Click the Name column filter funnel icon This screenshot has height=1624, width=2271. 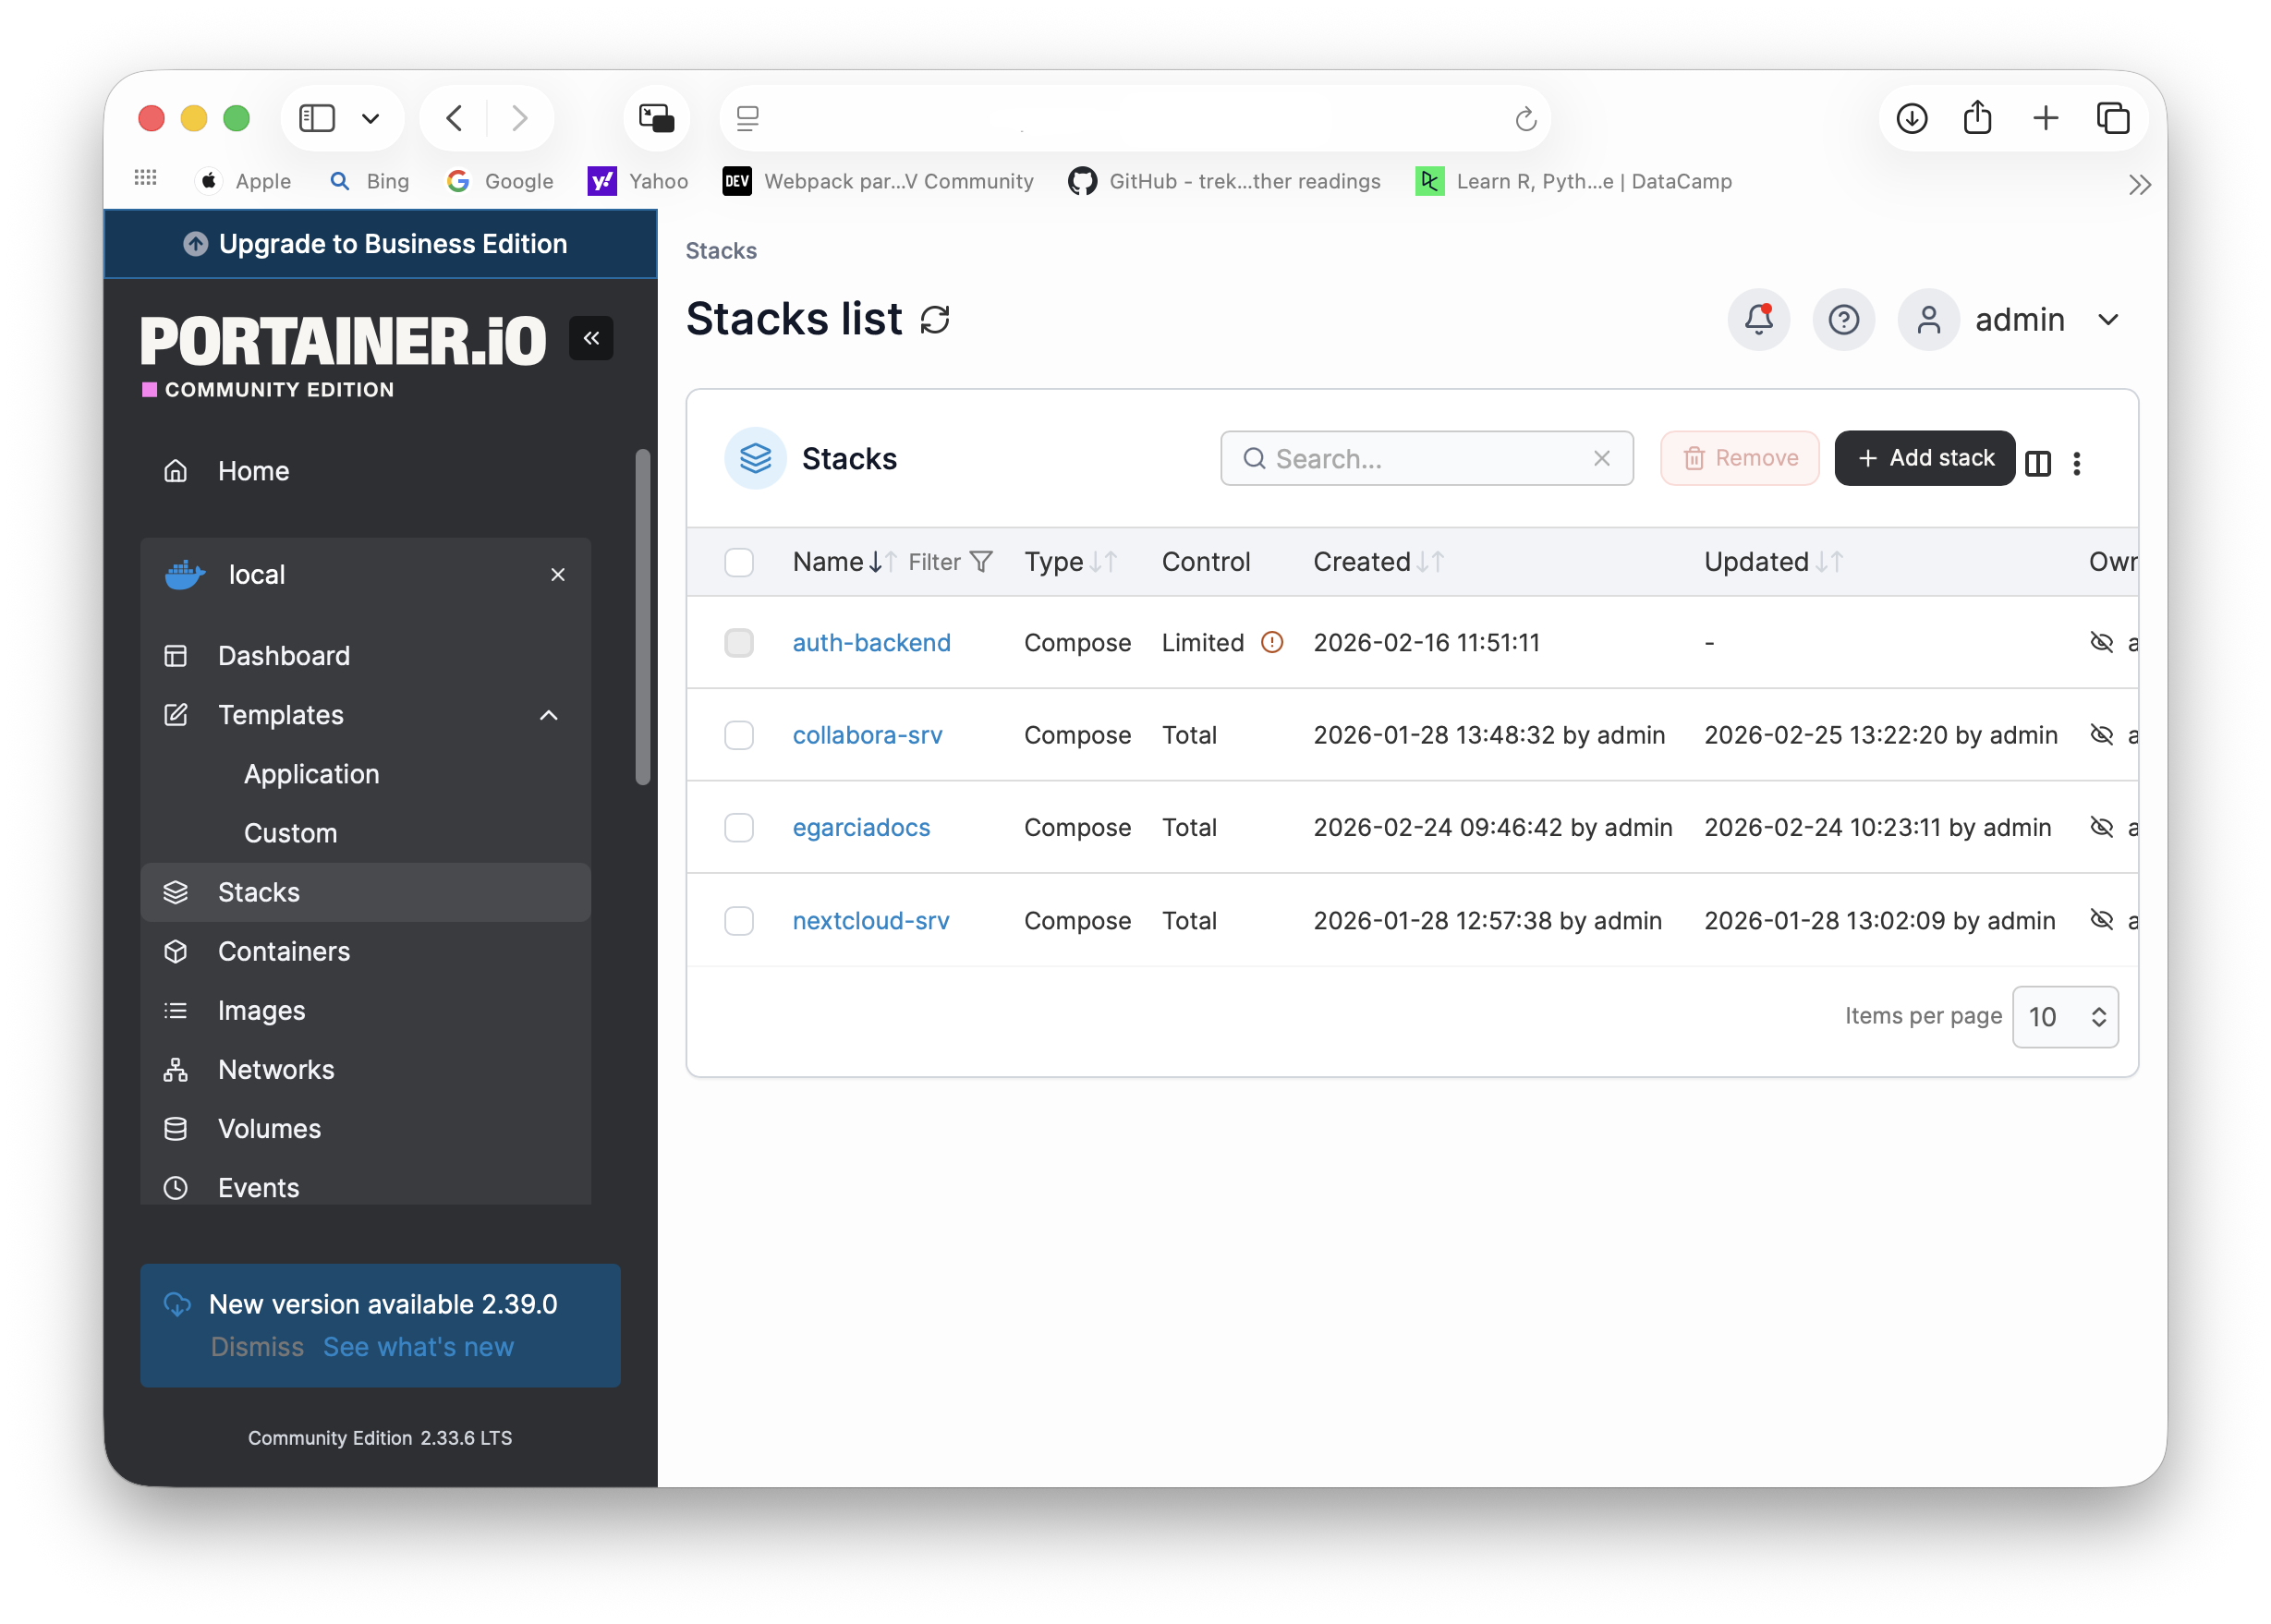pos(982,562)
